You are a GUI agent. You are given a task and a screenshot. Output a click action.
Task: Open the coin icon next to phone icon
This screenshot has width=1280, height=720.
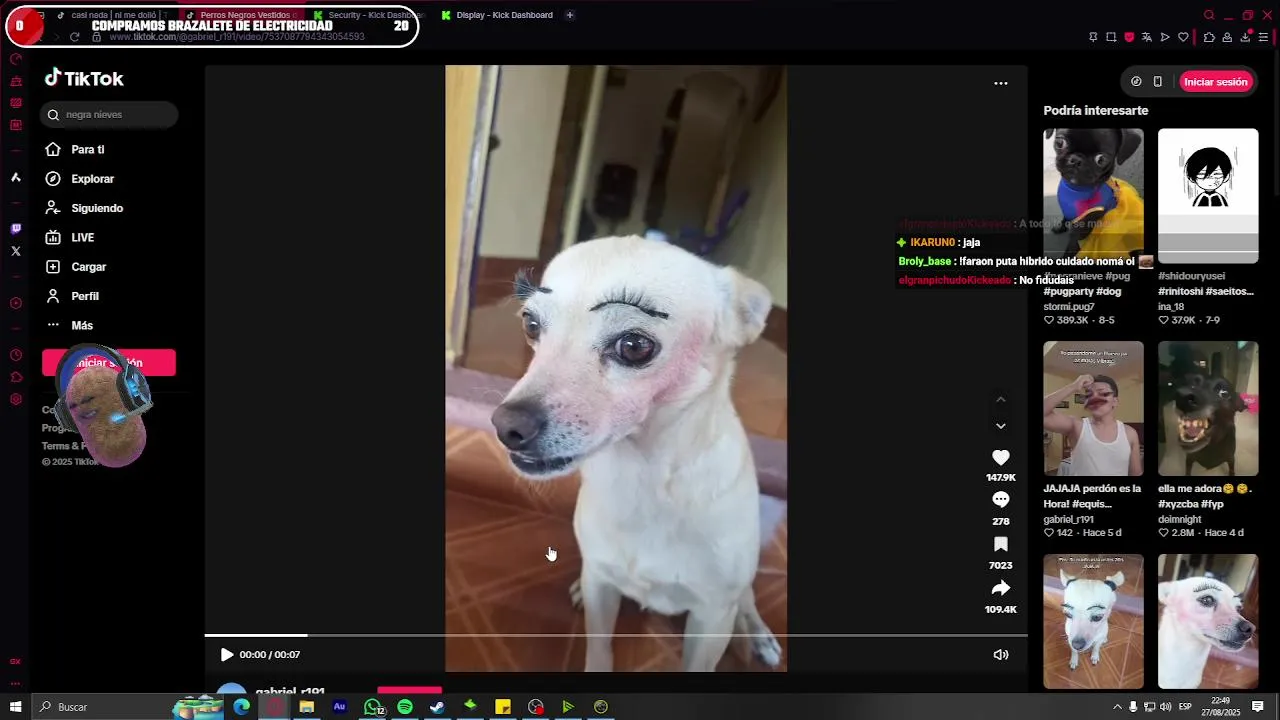click(1136, 82)
